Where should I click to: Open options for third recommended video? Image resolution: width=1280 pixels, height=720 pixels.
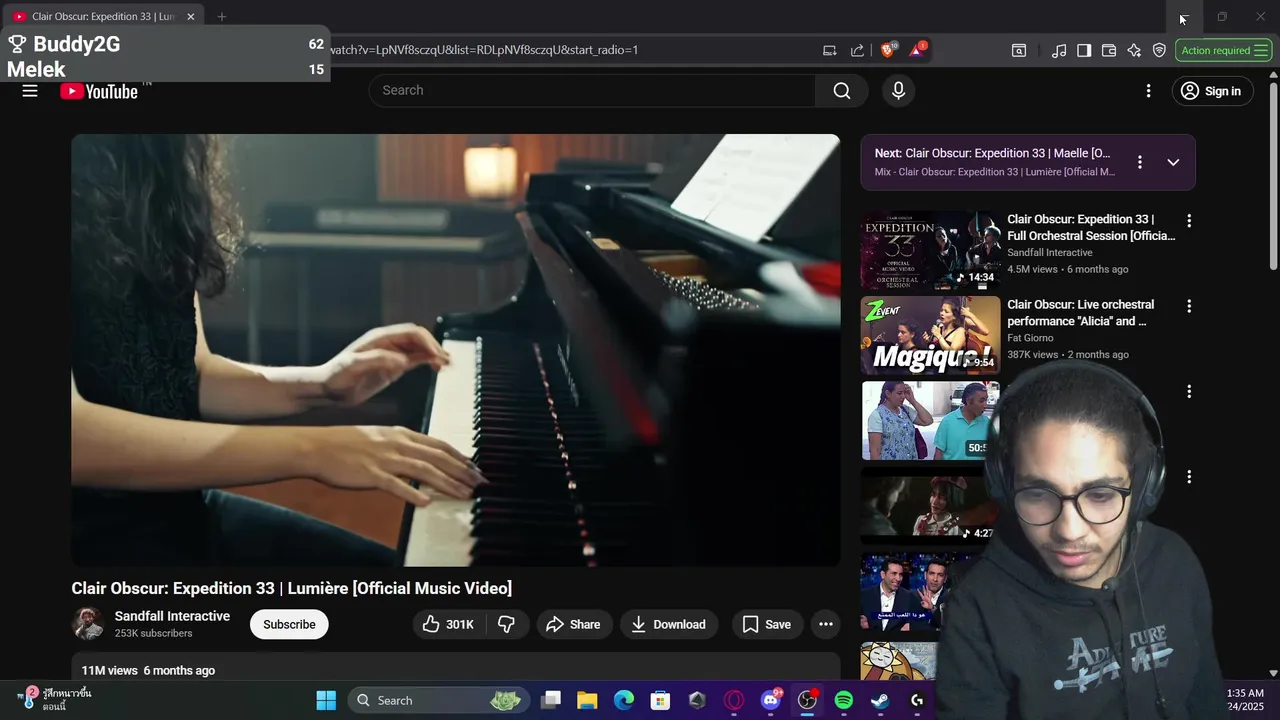[x=1189, y=392]
